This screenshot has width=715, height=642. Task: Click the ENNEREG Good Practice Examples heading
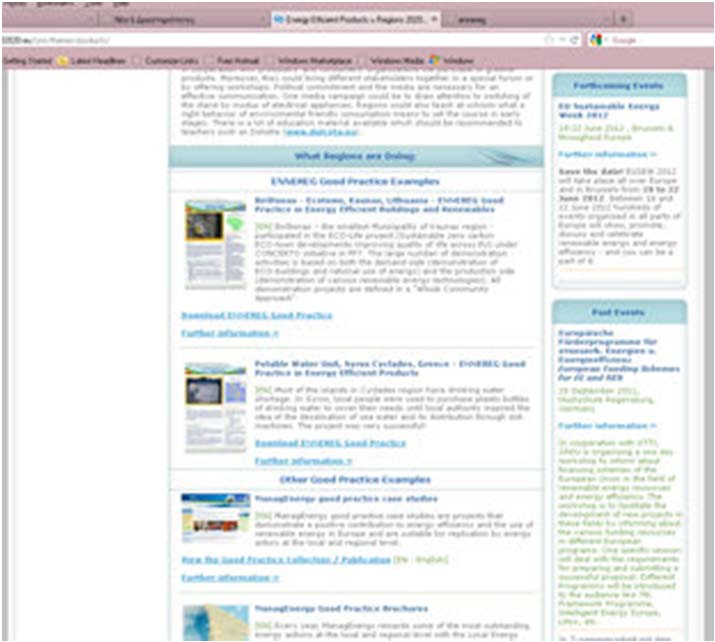point(355,181)
